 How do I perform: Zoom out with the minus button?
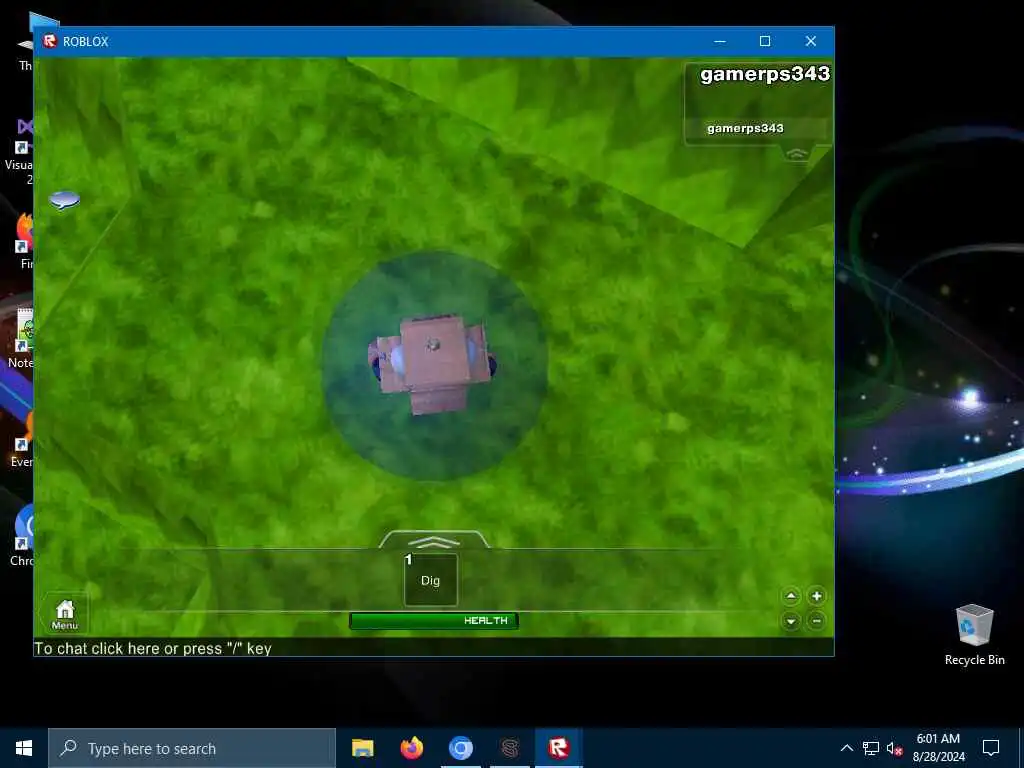tap(816, 620)
